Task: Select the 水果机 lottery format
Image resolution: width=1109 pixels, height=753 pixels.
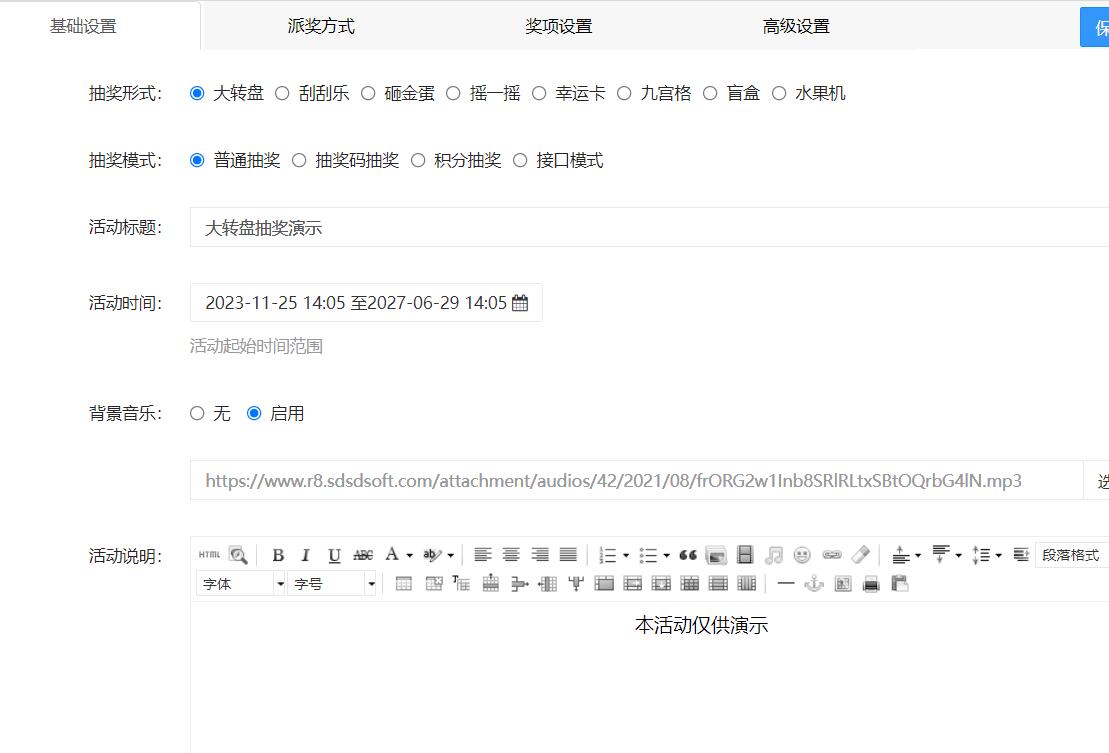Action: point(779,93)
